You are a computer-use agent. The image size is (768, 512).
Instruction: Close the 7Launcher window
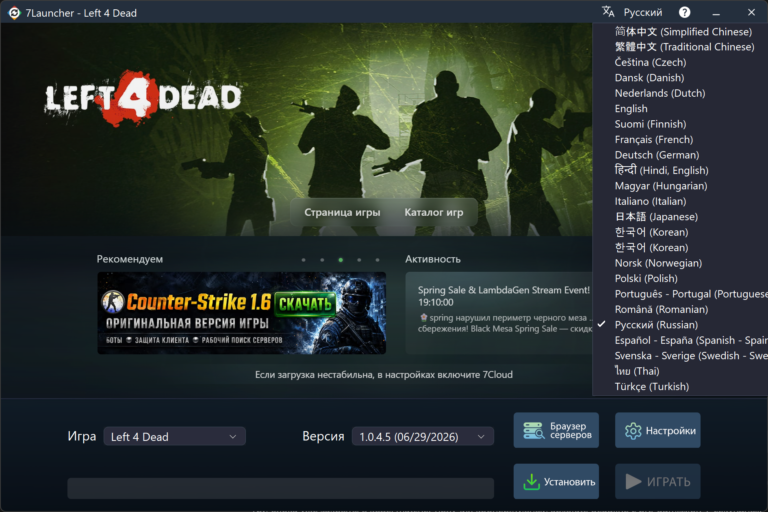click(x=751, y=12)
